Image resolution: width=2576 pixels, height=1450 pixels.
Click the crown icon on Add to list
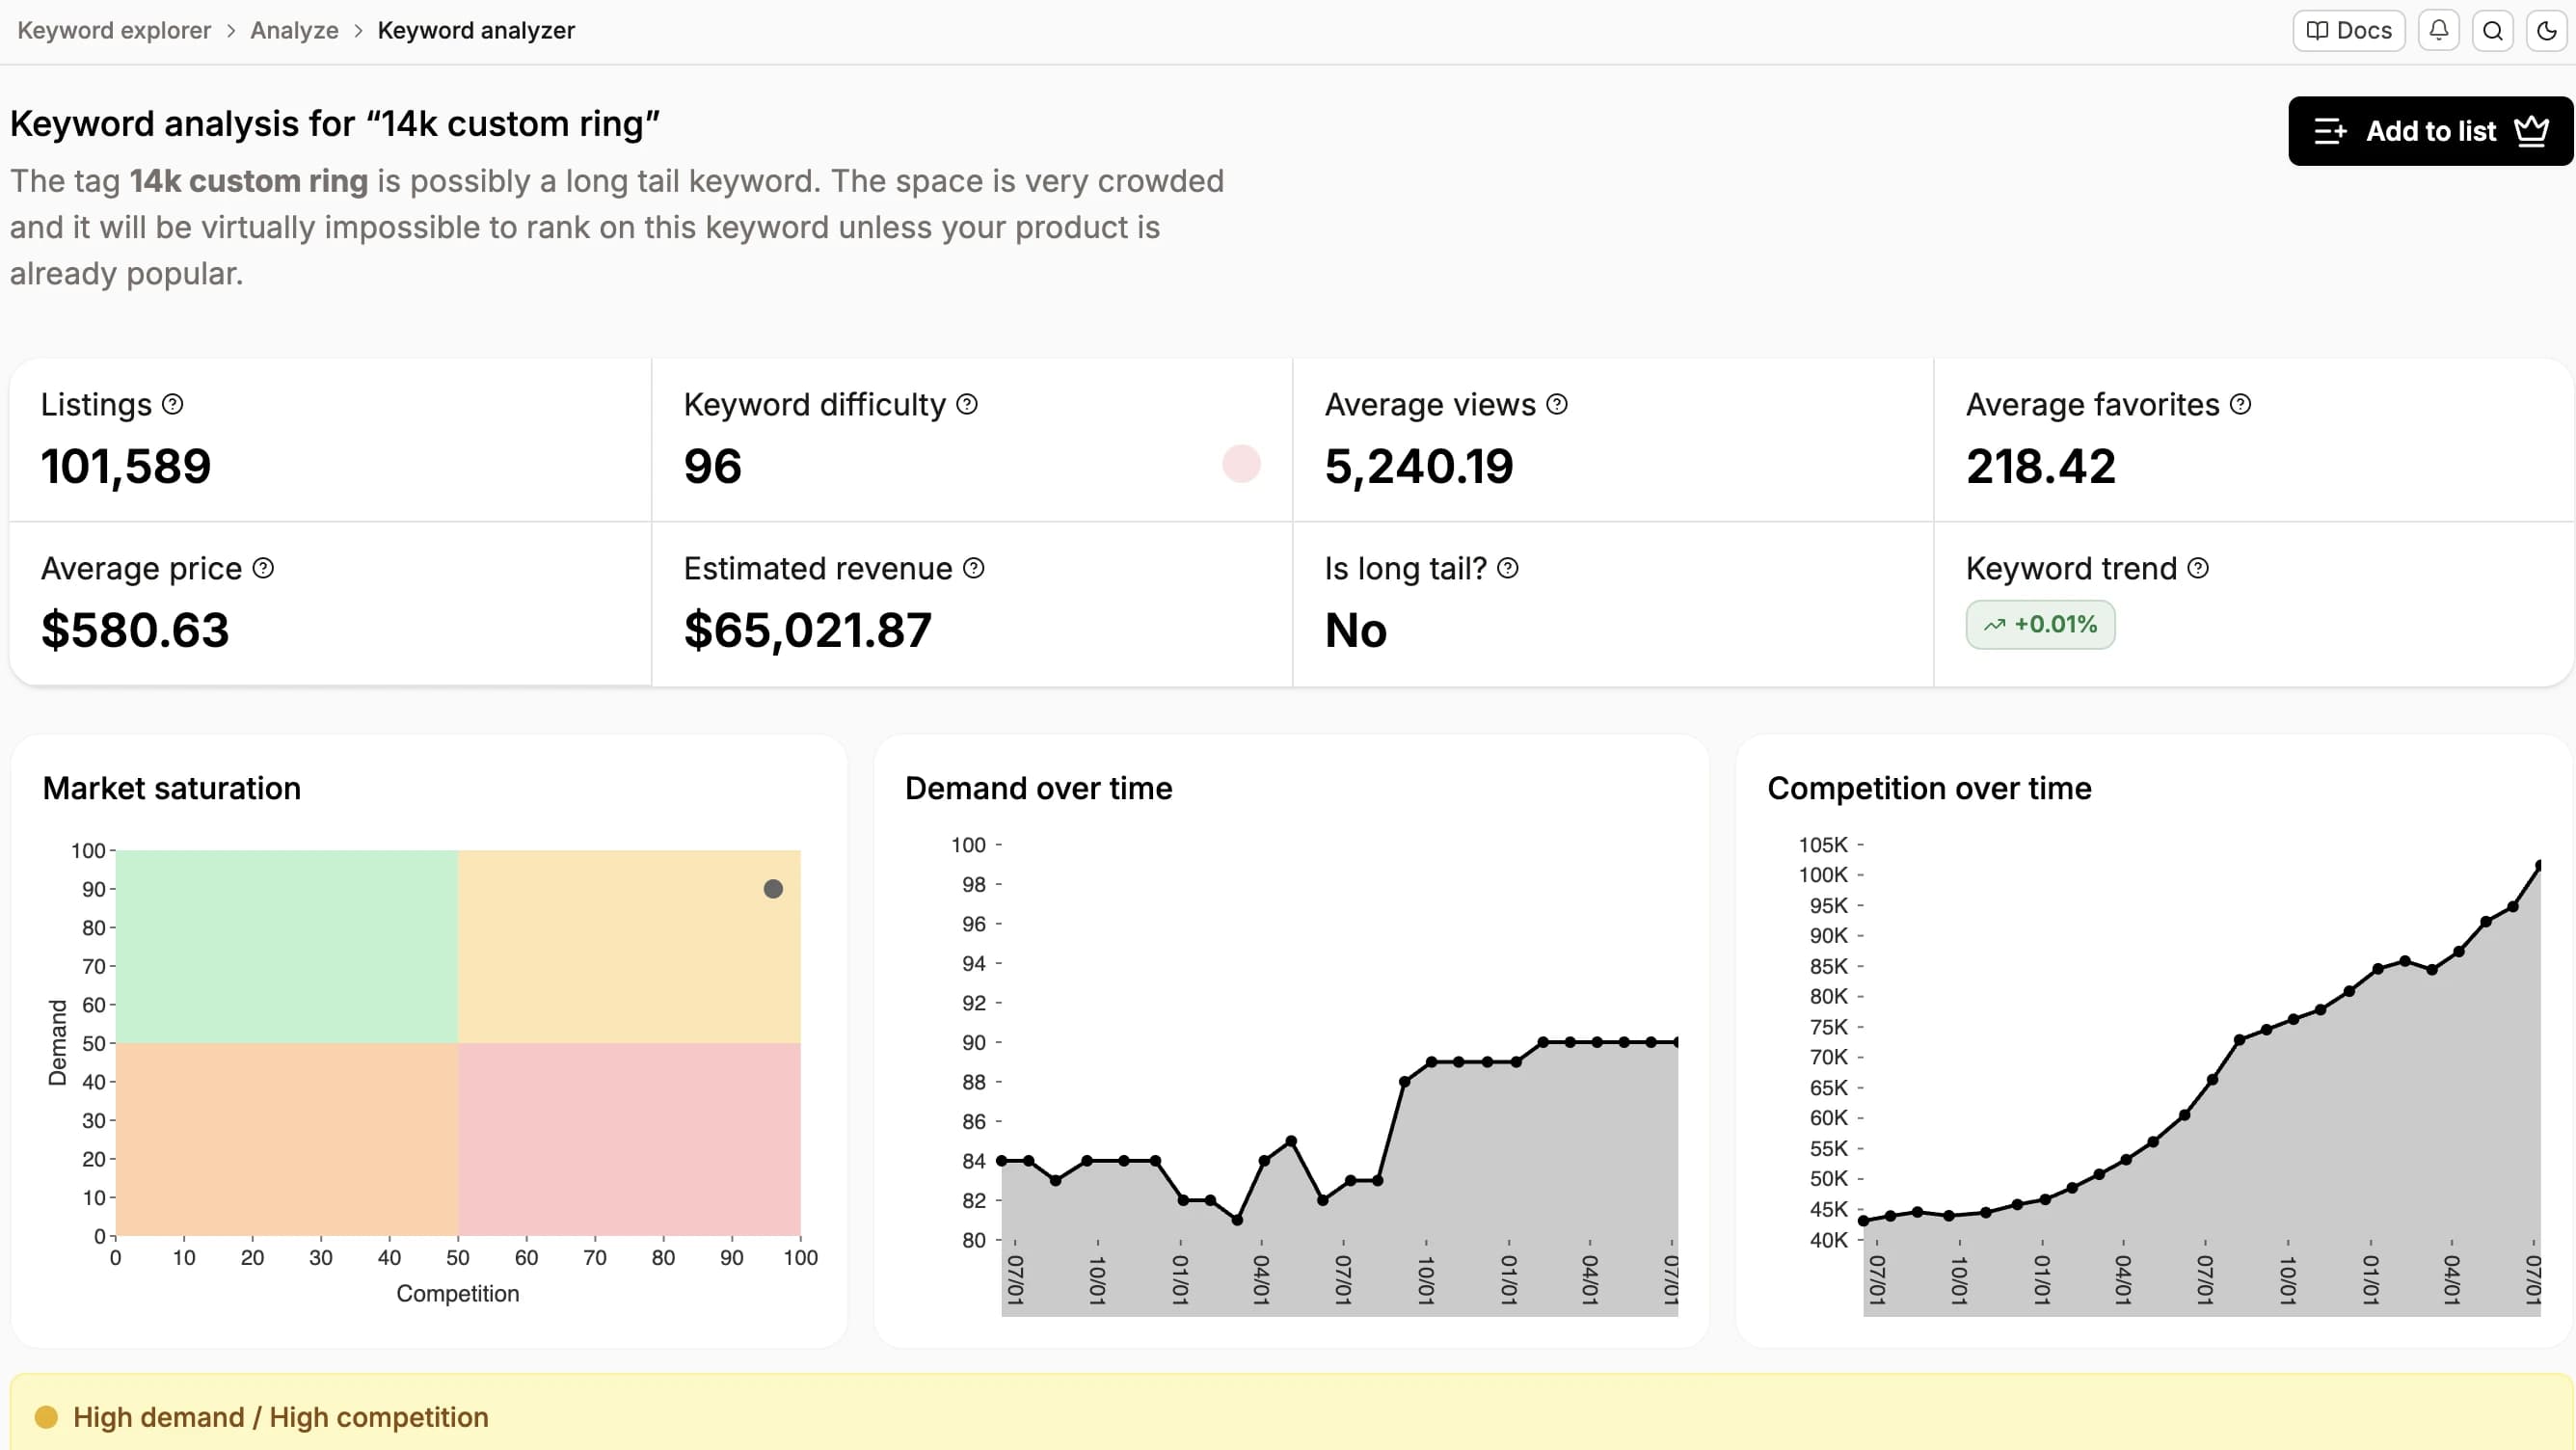pyautogui.click(x=2532, y=131)
